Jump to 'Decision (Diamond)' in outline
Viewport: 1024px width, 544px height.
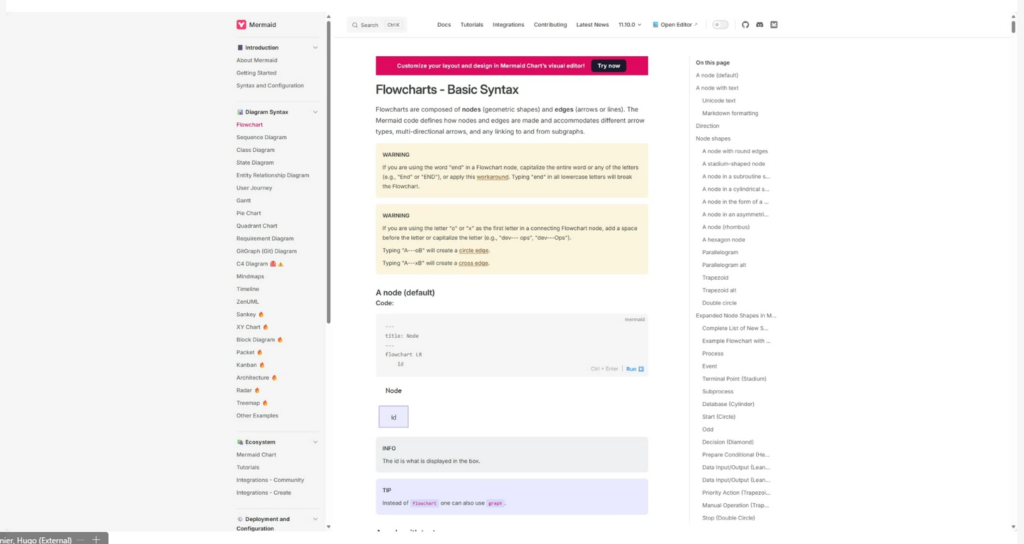[x=728, y=442]
